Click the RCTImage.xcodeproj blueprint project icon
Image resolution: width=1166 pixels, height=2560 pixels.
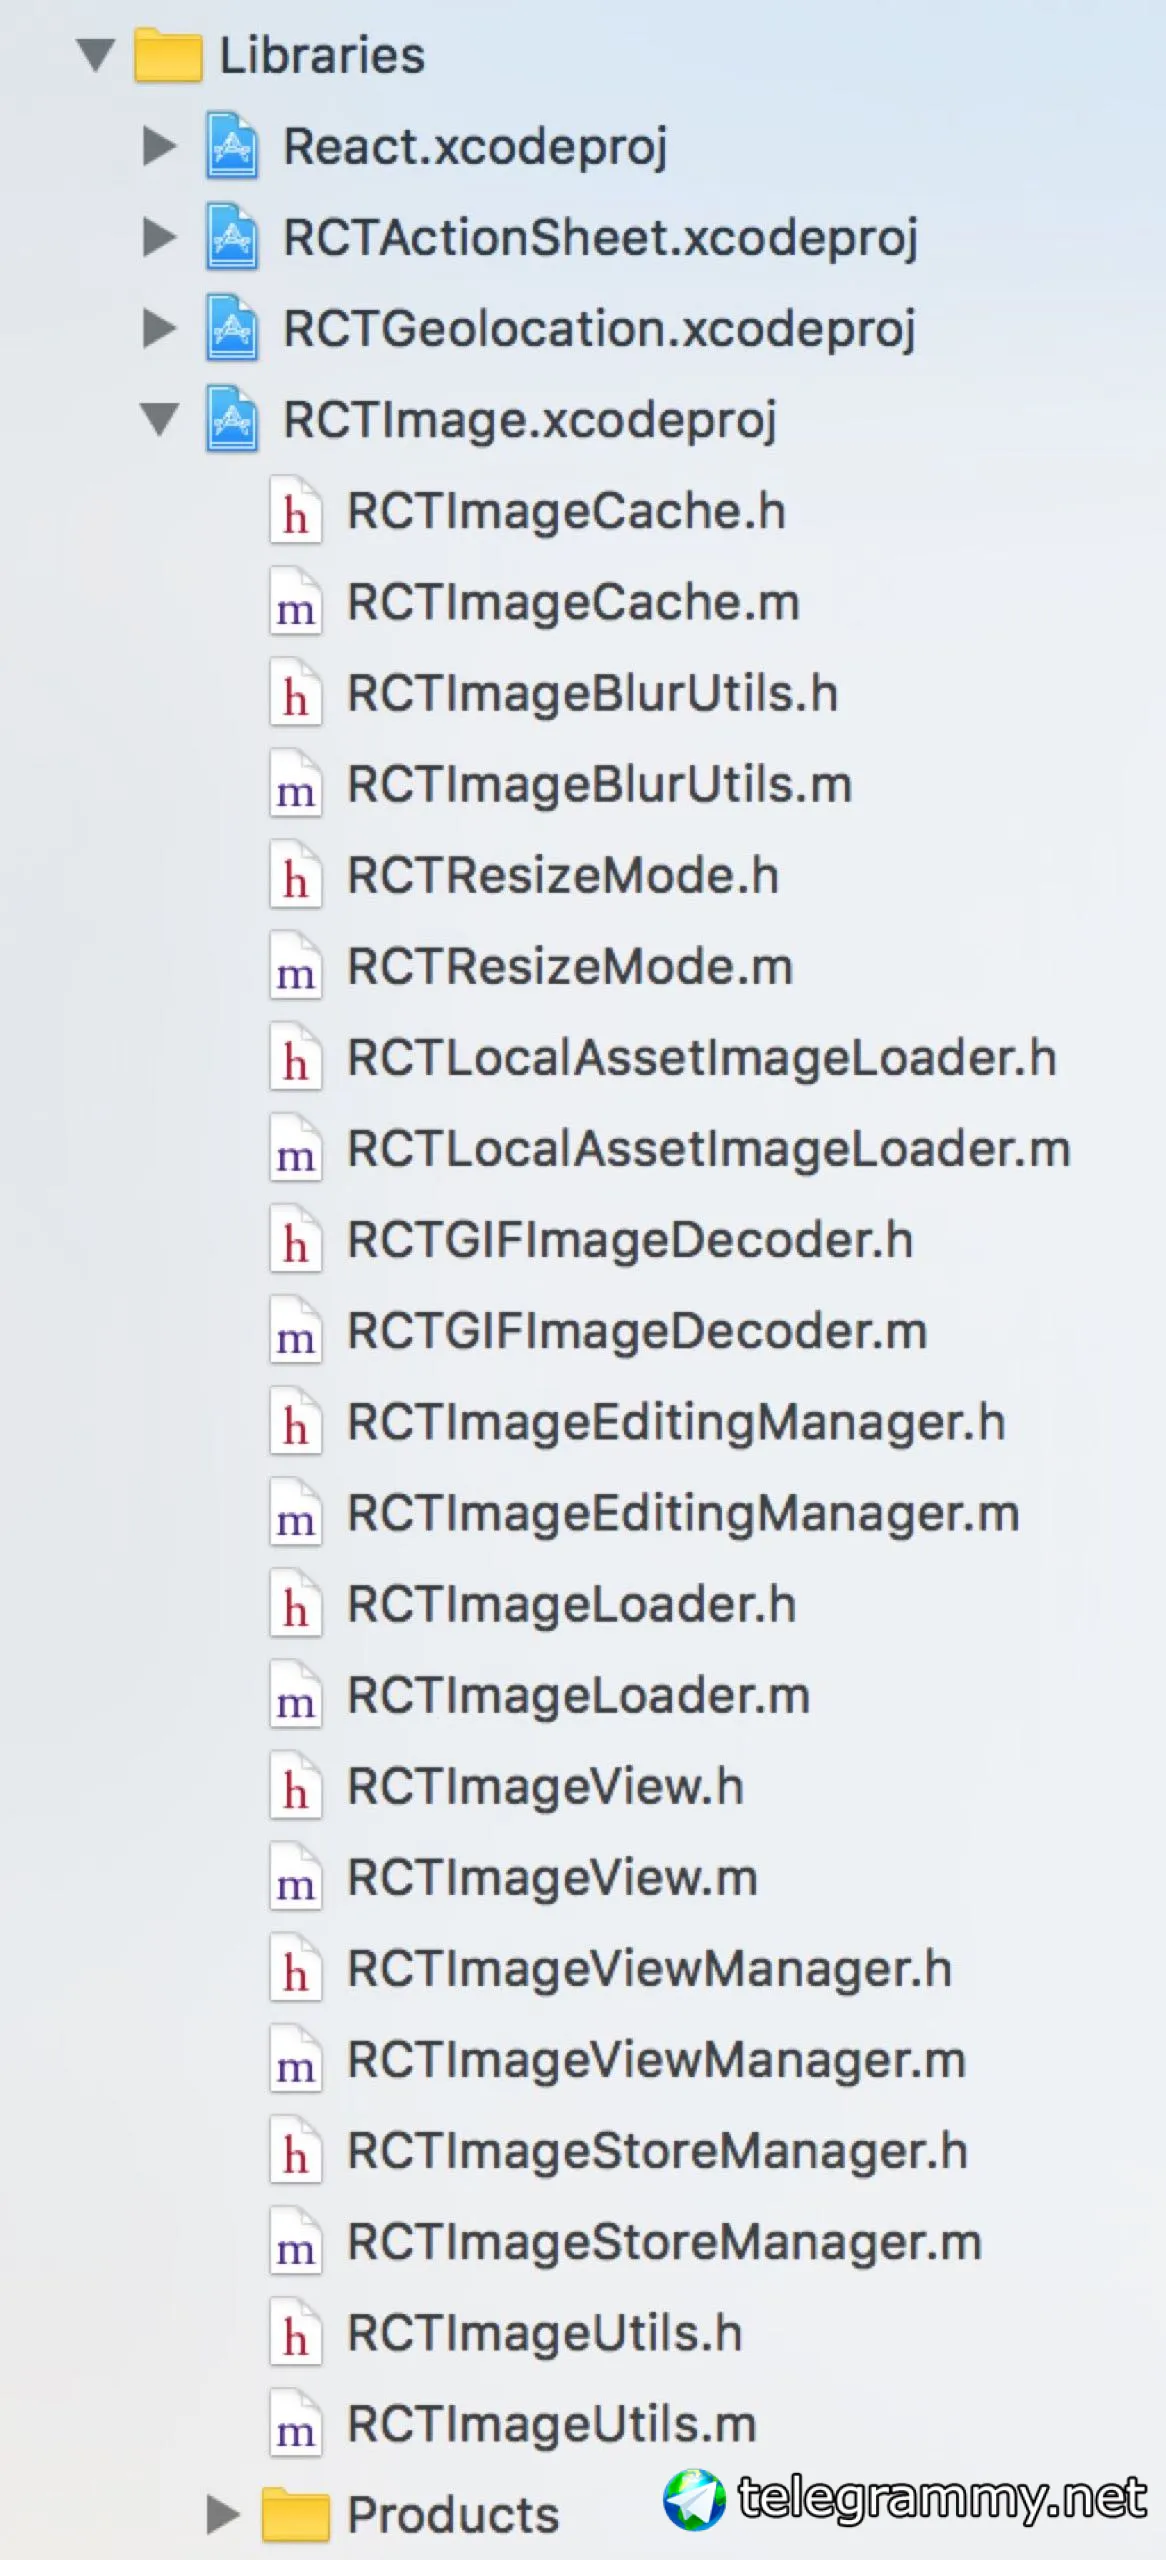pyautogui.click(x=232, y=420)
